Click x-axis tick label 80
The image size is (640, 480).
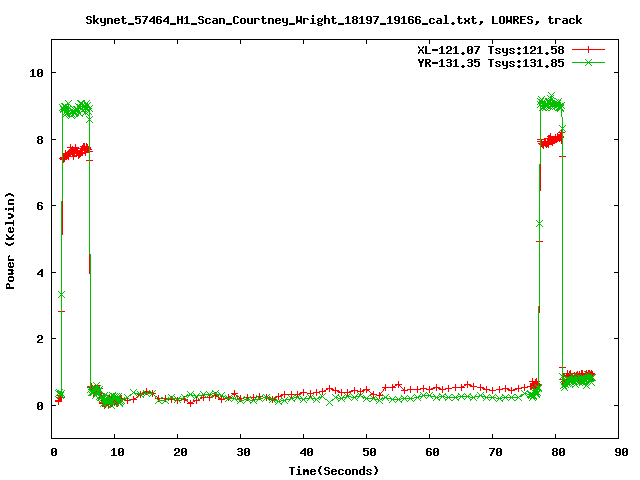tap(558, 452)
